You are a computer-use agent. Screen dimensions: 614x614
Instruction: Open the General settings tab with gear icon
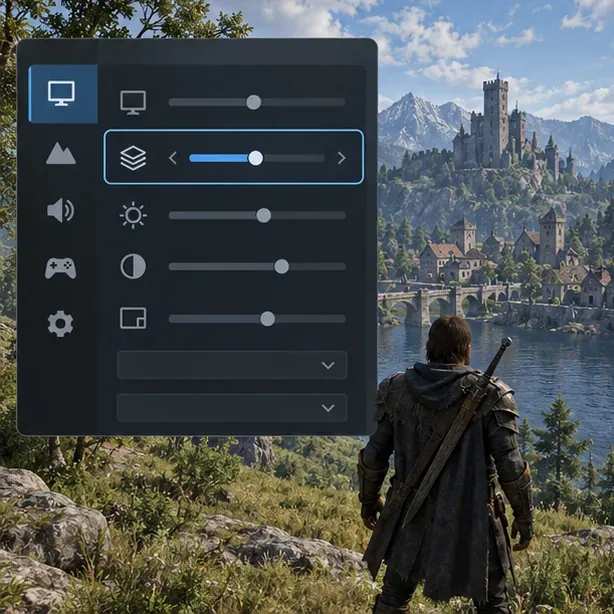click(x=60, y=324)
